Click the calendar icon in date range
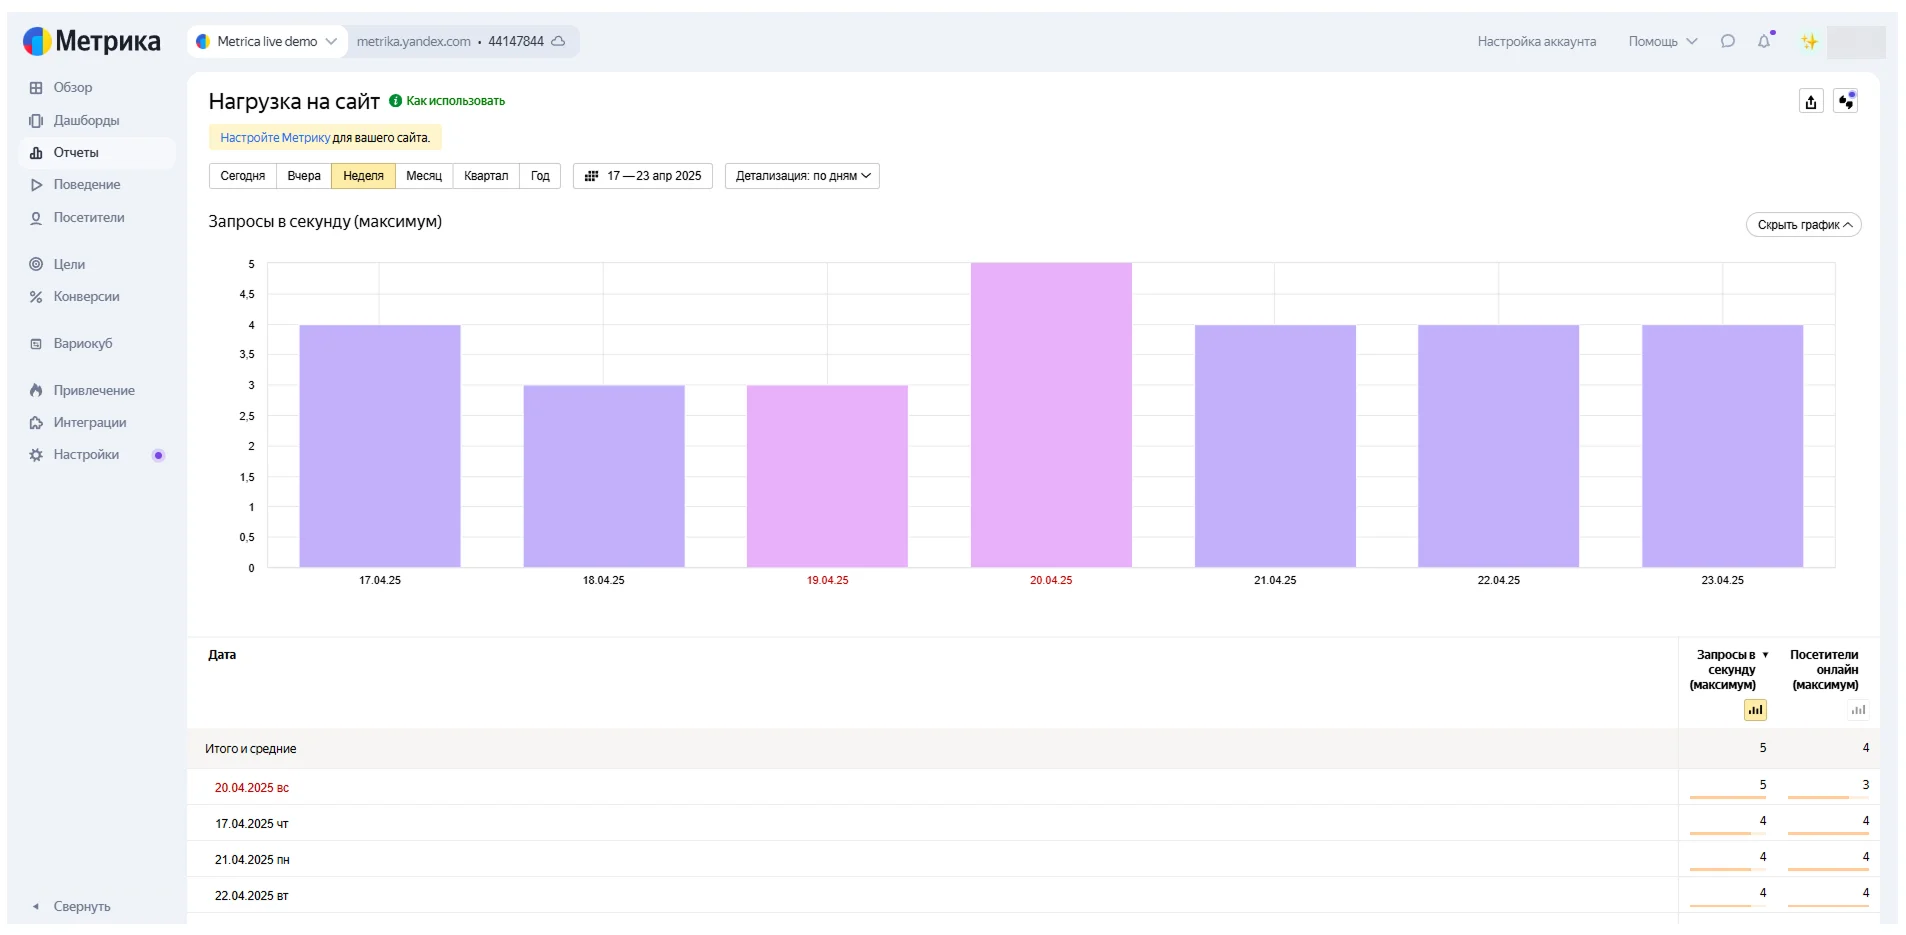 click(x=591, y=176)
